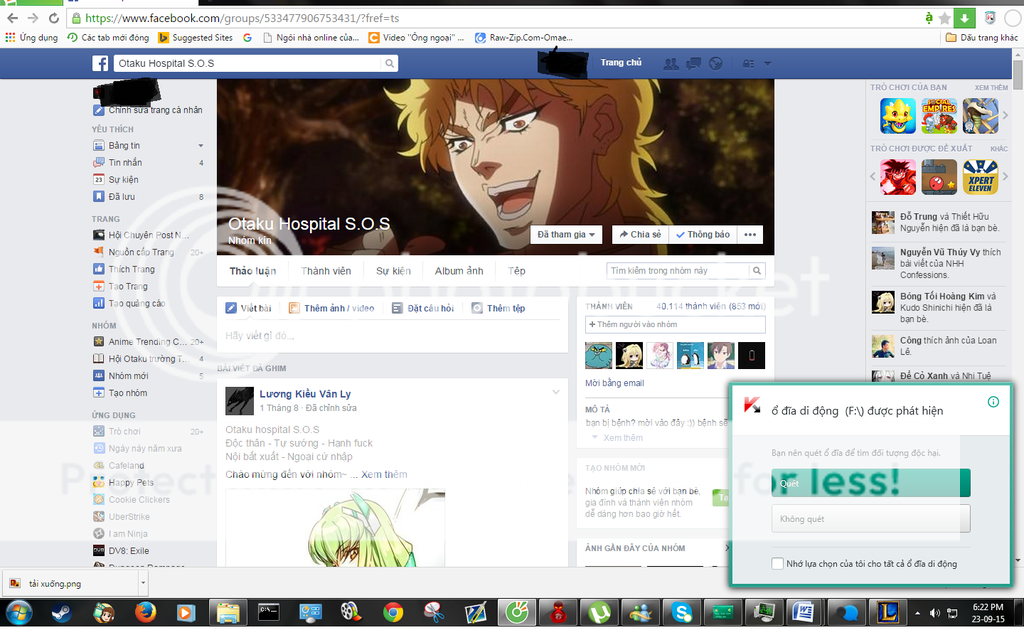
Task: Expand description with 'Xem thêm' under Mô tả
Action: click(623, 438)
